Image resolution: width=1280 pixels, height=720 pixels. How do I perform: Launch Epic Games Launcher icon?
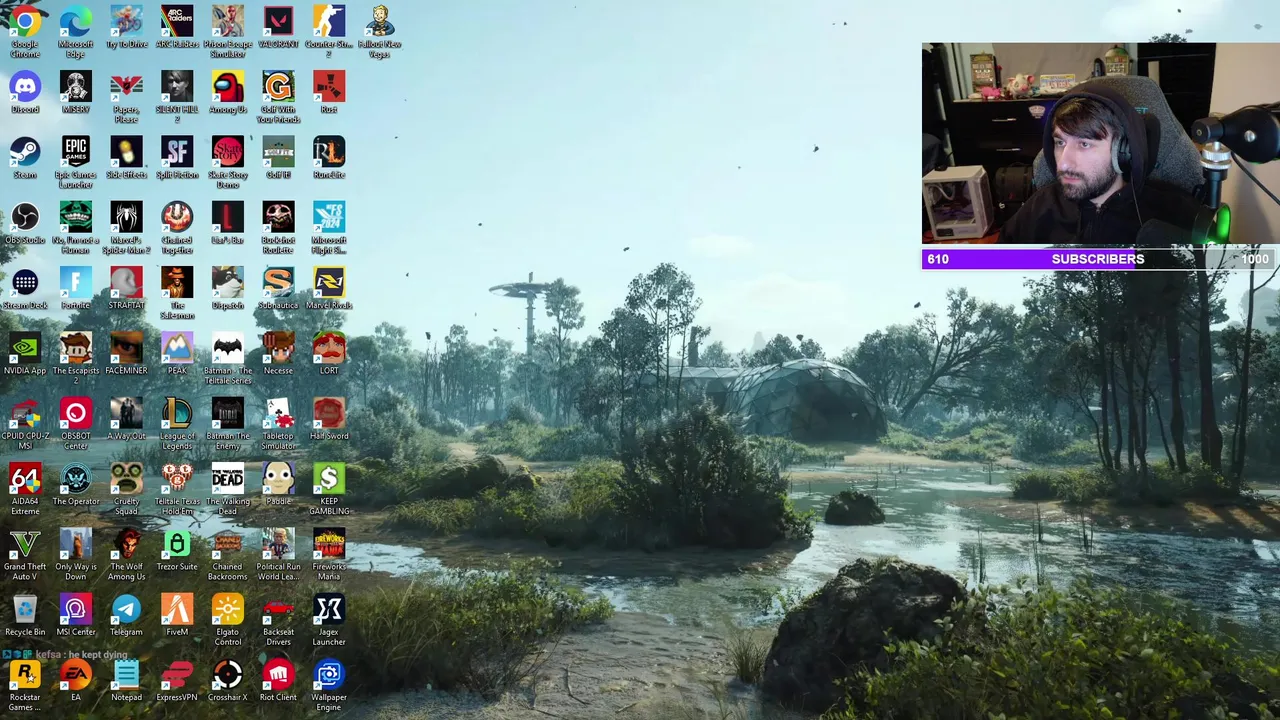point(75,160)
